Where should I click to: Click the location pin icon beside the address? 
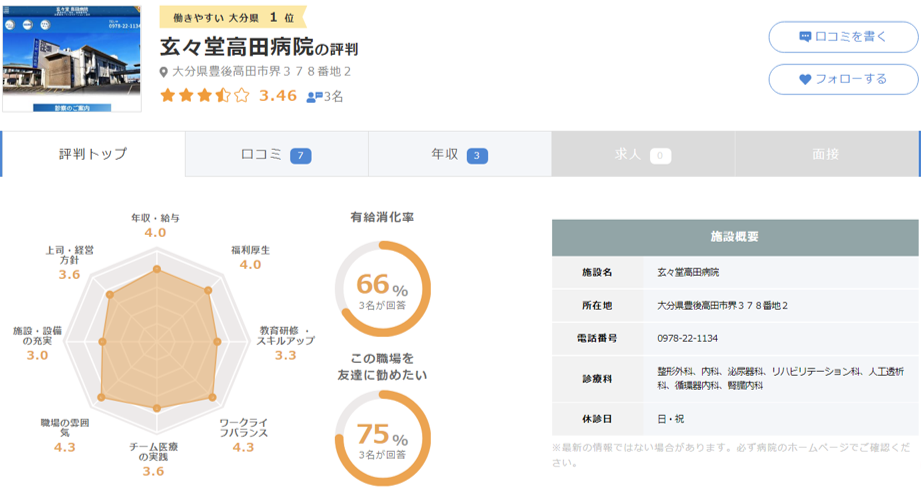tap(164, 72)
